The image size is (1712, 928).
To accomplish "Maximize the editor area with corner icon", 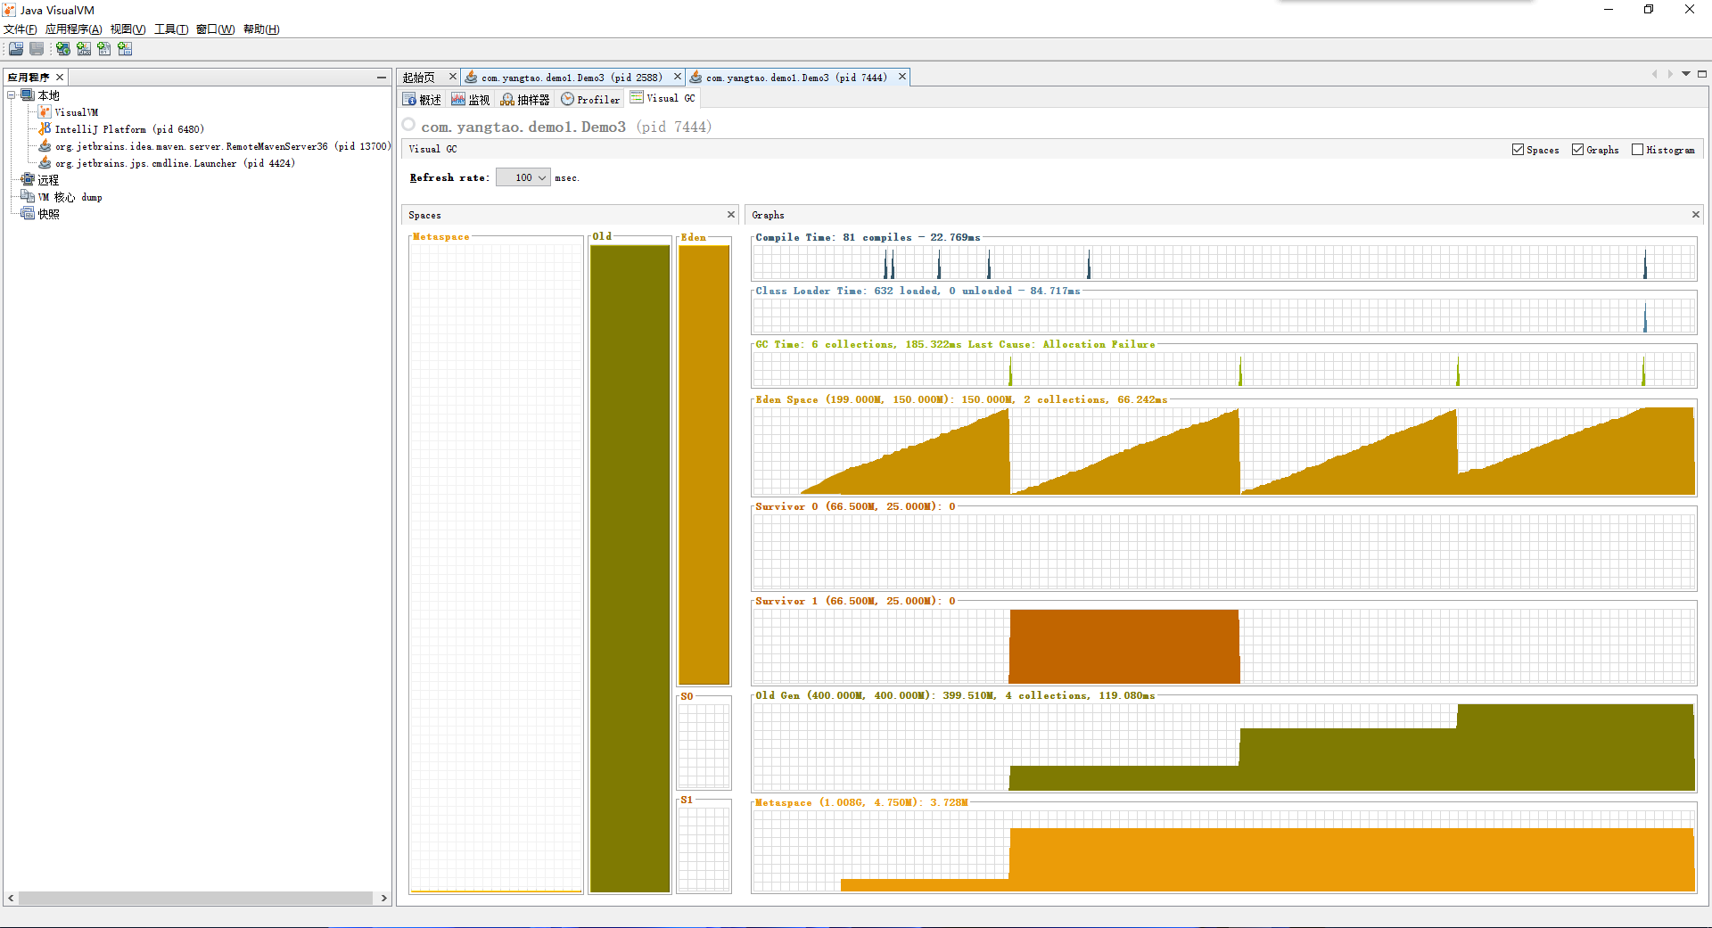I will pos(1702,74).
